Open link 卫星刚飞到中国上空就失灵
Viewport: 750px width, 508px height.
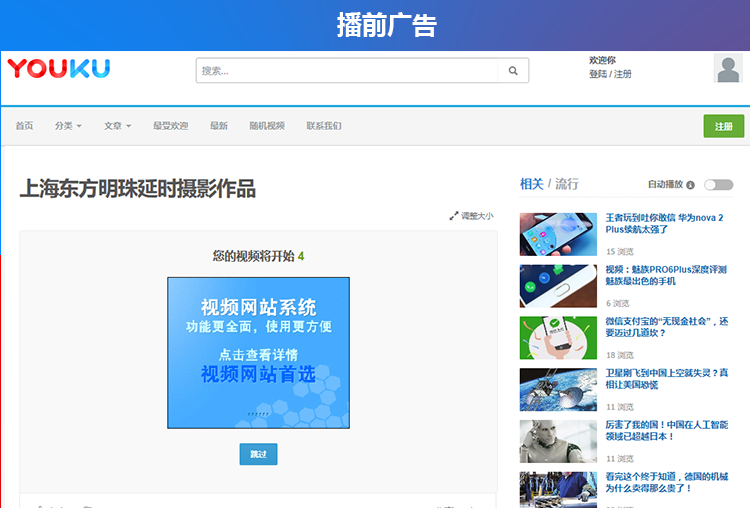[667, 379]
